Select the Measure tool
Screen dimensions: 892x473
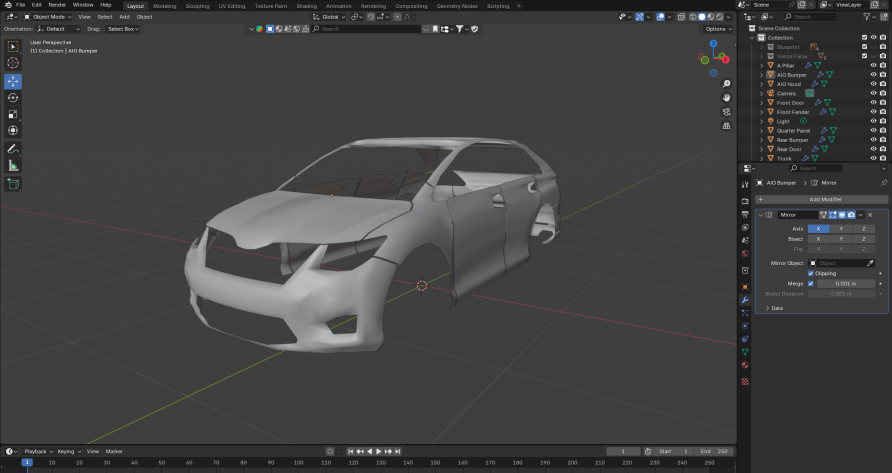(x=13, y=165)
